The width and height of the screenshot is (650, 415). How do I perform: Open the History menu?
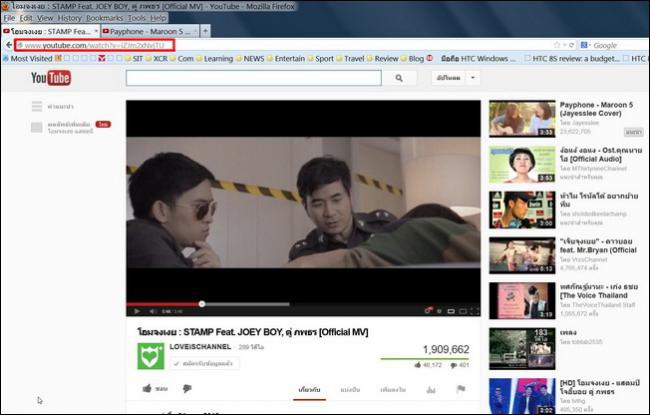(69, 18)
